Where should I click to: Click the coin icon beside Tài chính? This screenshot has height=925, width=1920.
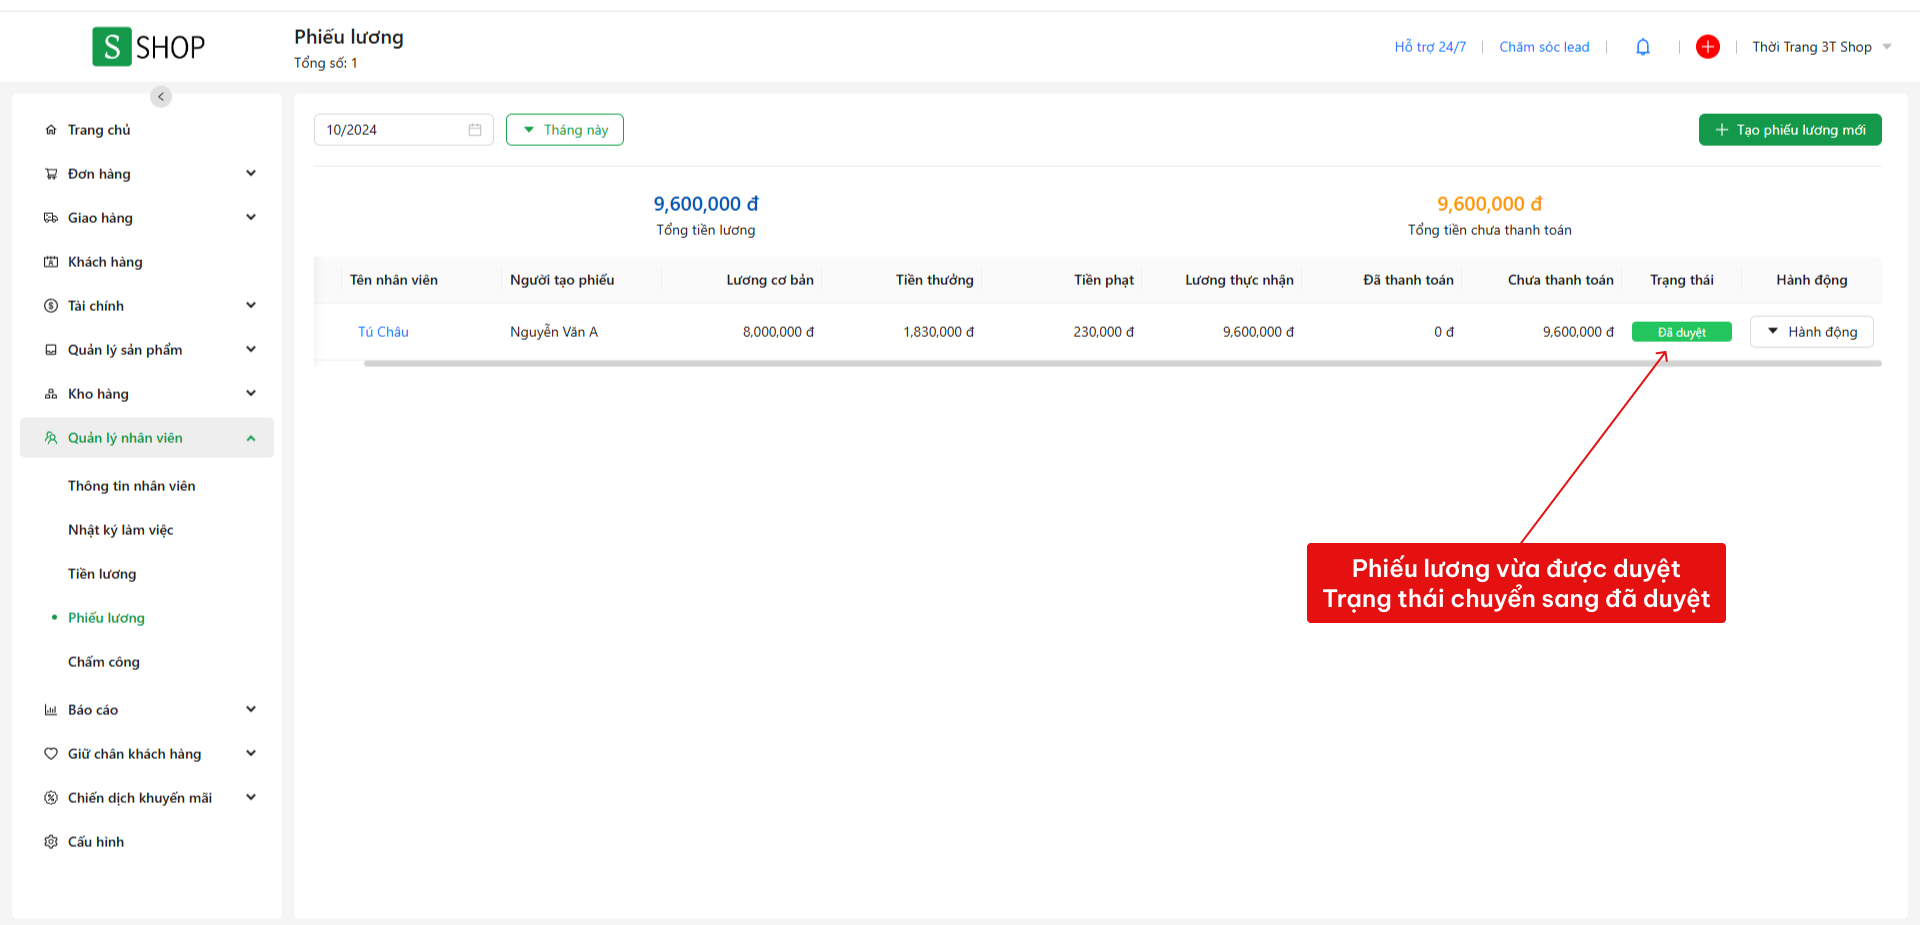click(x=51, y=306)
